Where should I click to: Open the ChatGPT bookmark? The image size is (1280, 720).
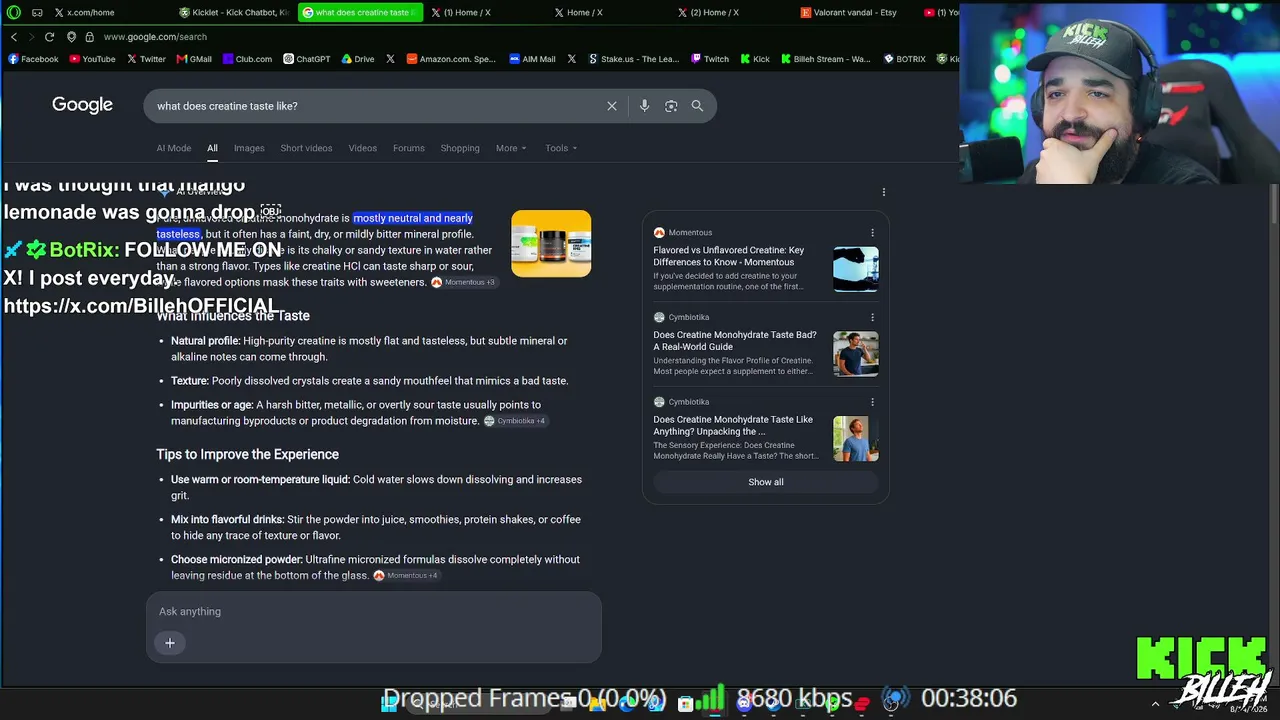(x=306, y=59)
